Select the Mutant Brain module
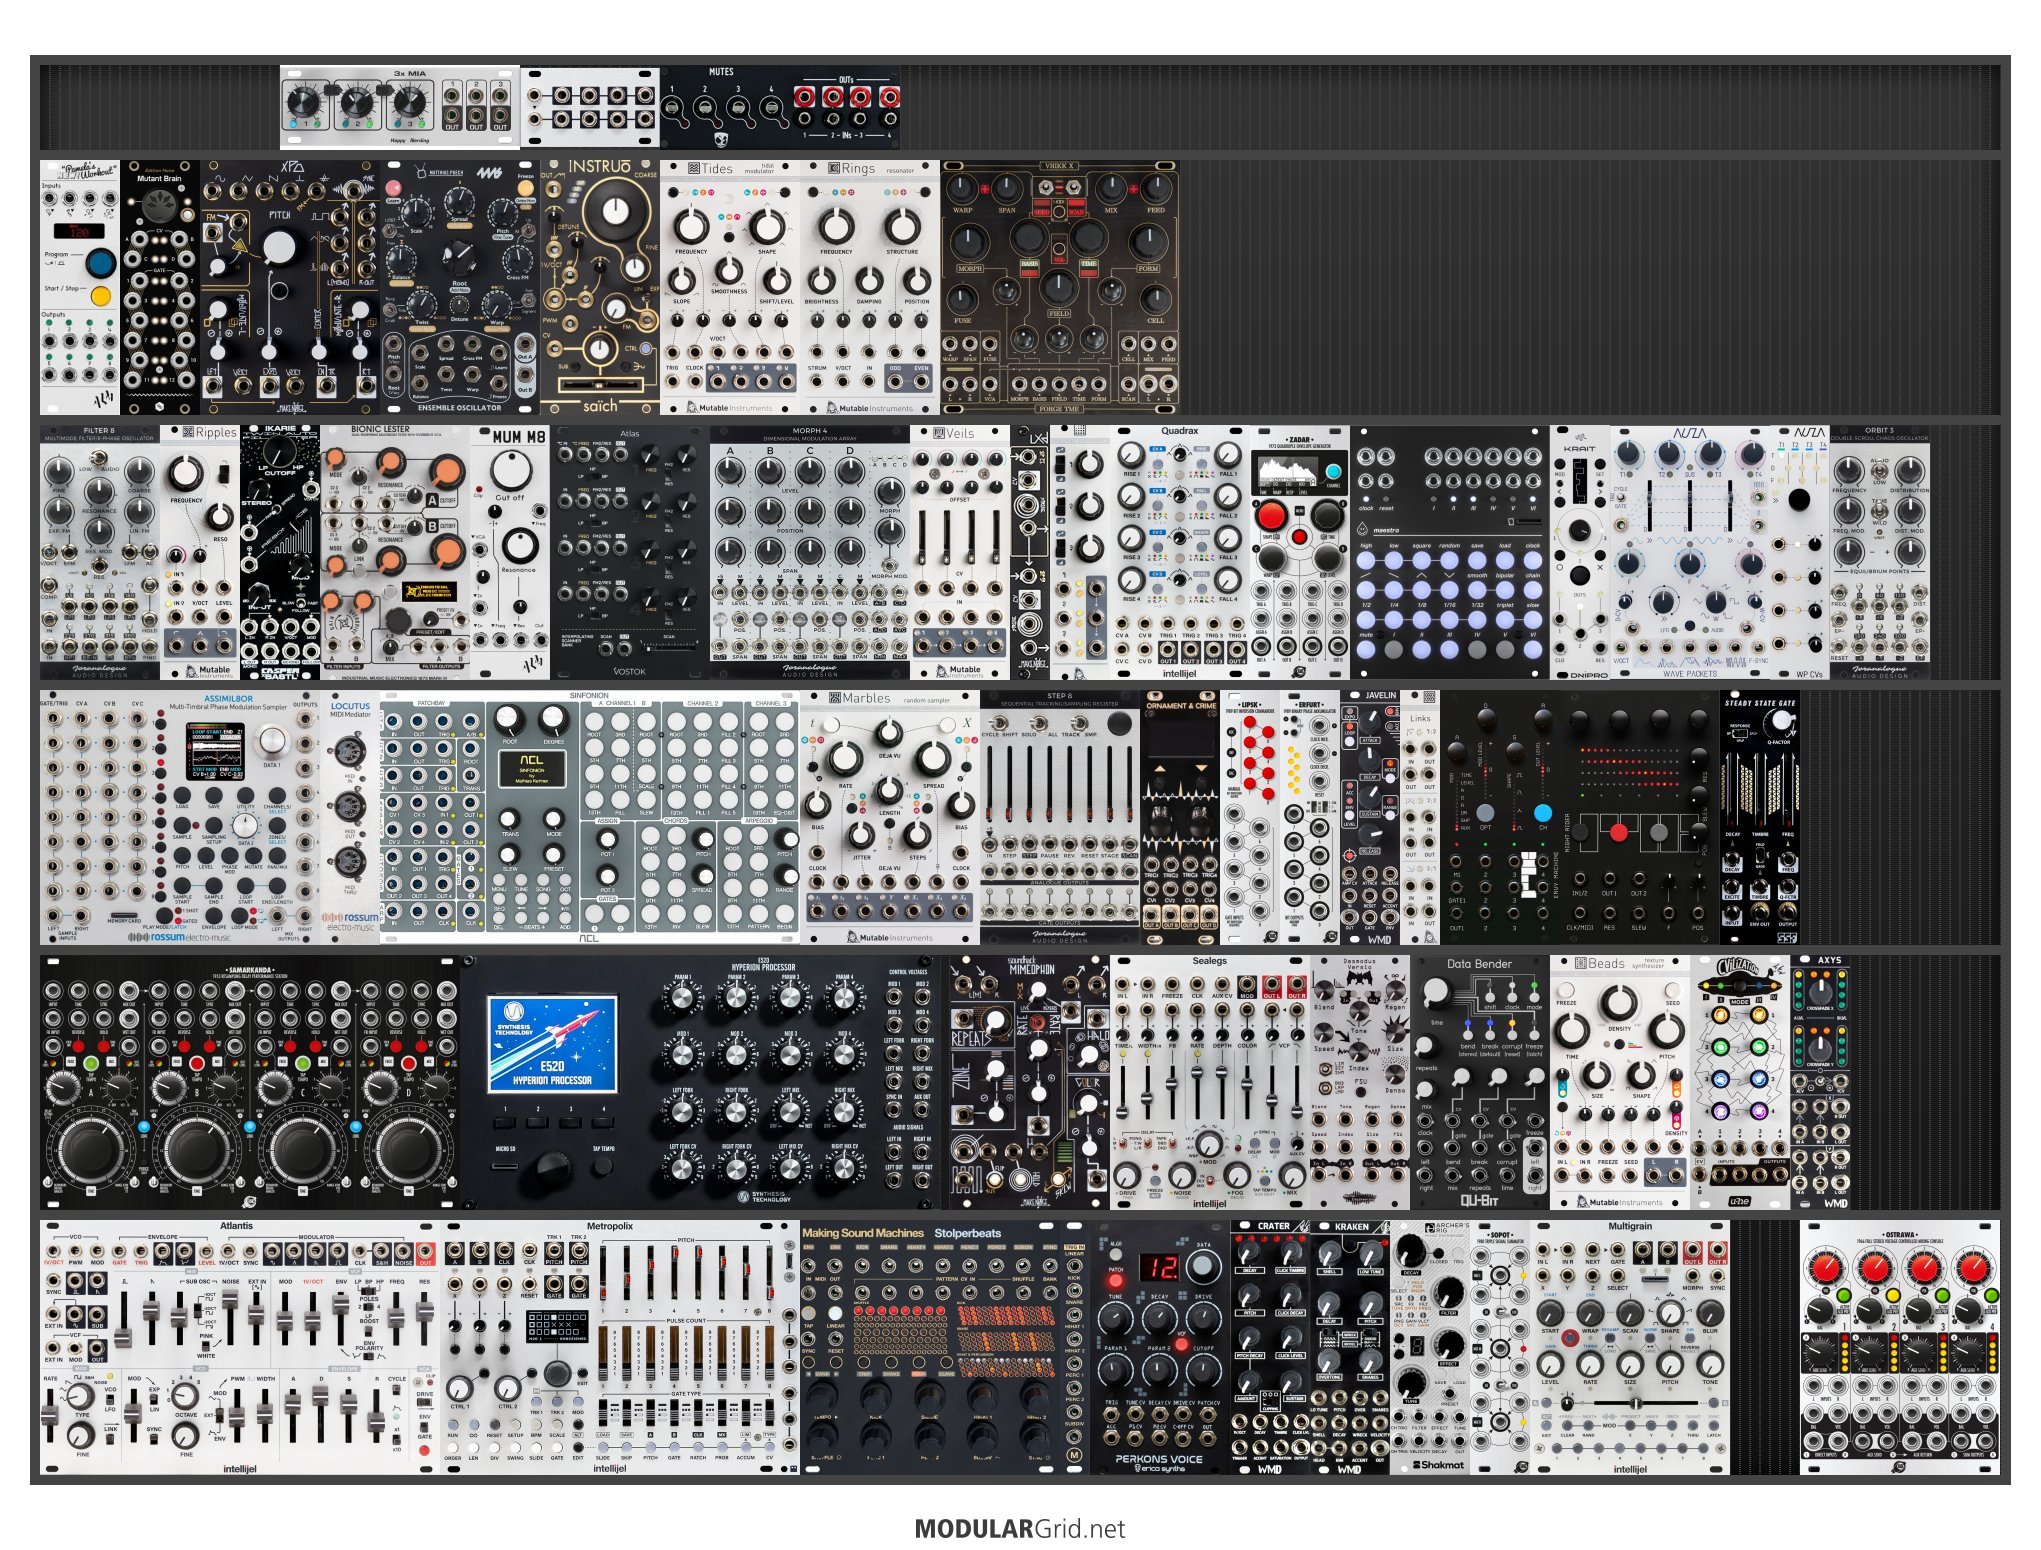Image resolution: width=2041 pixels, height=1550 pixels. (x=160, y=287)
